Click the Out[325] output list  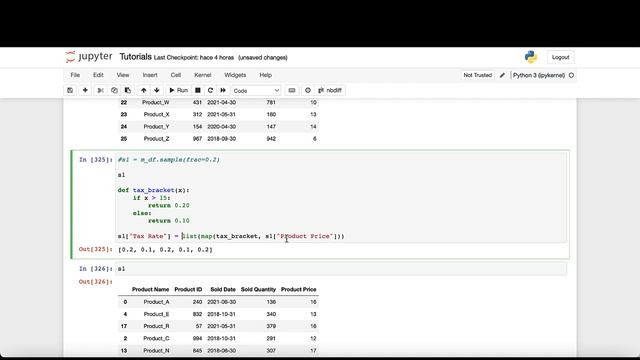pyautogui.click(x=165, y=249)
